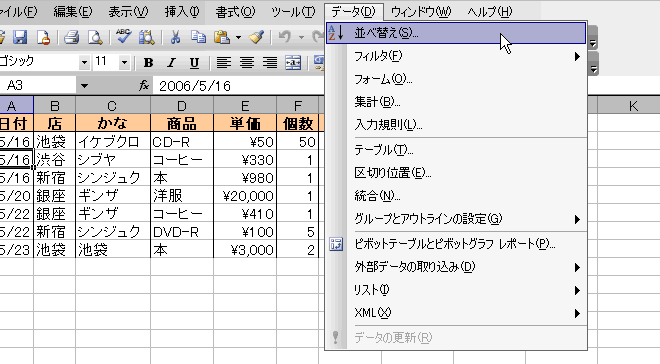Screen dimensions: 660x364
Task: Open the Name Box dropdown arrow
Action: tap(84, 86)
